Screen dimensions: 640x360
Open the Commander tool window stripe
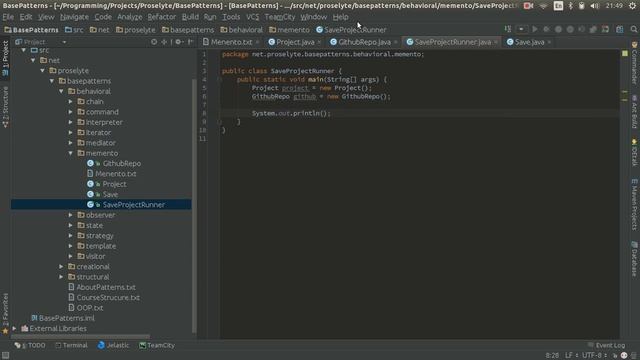coord(634,62)
